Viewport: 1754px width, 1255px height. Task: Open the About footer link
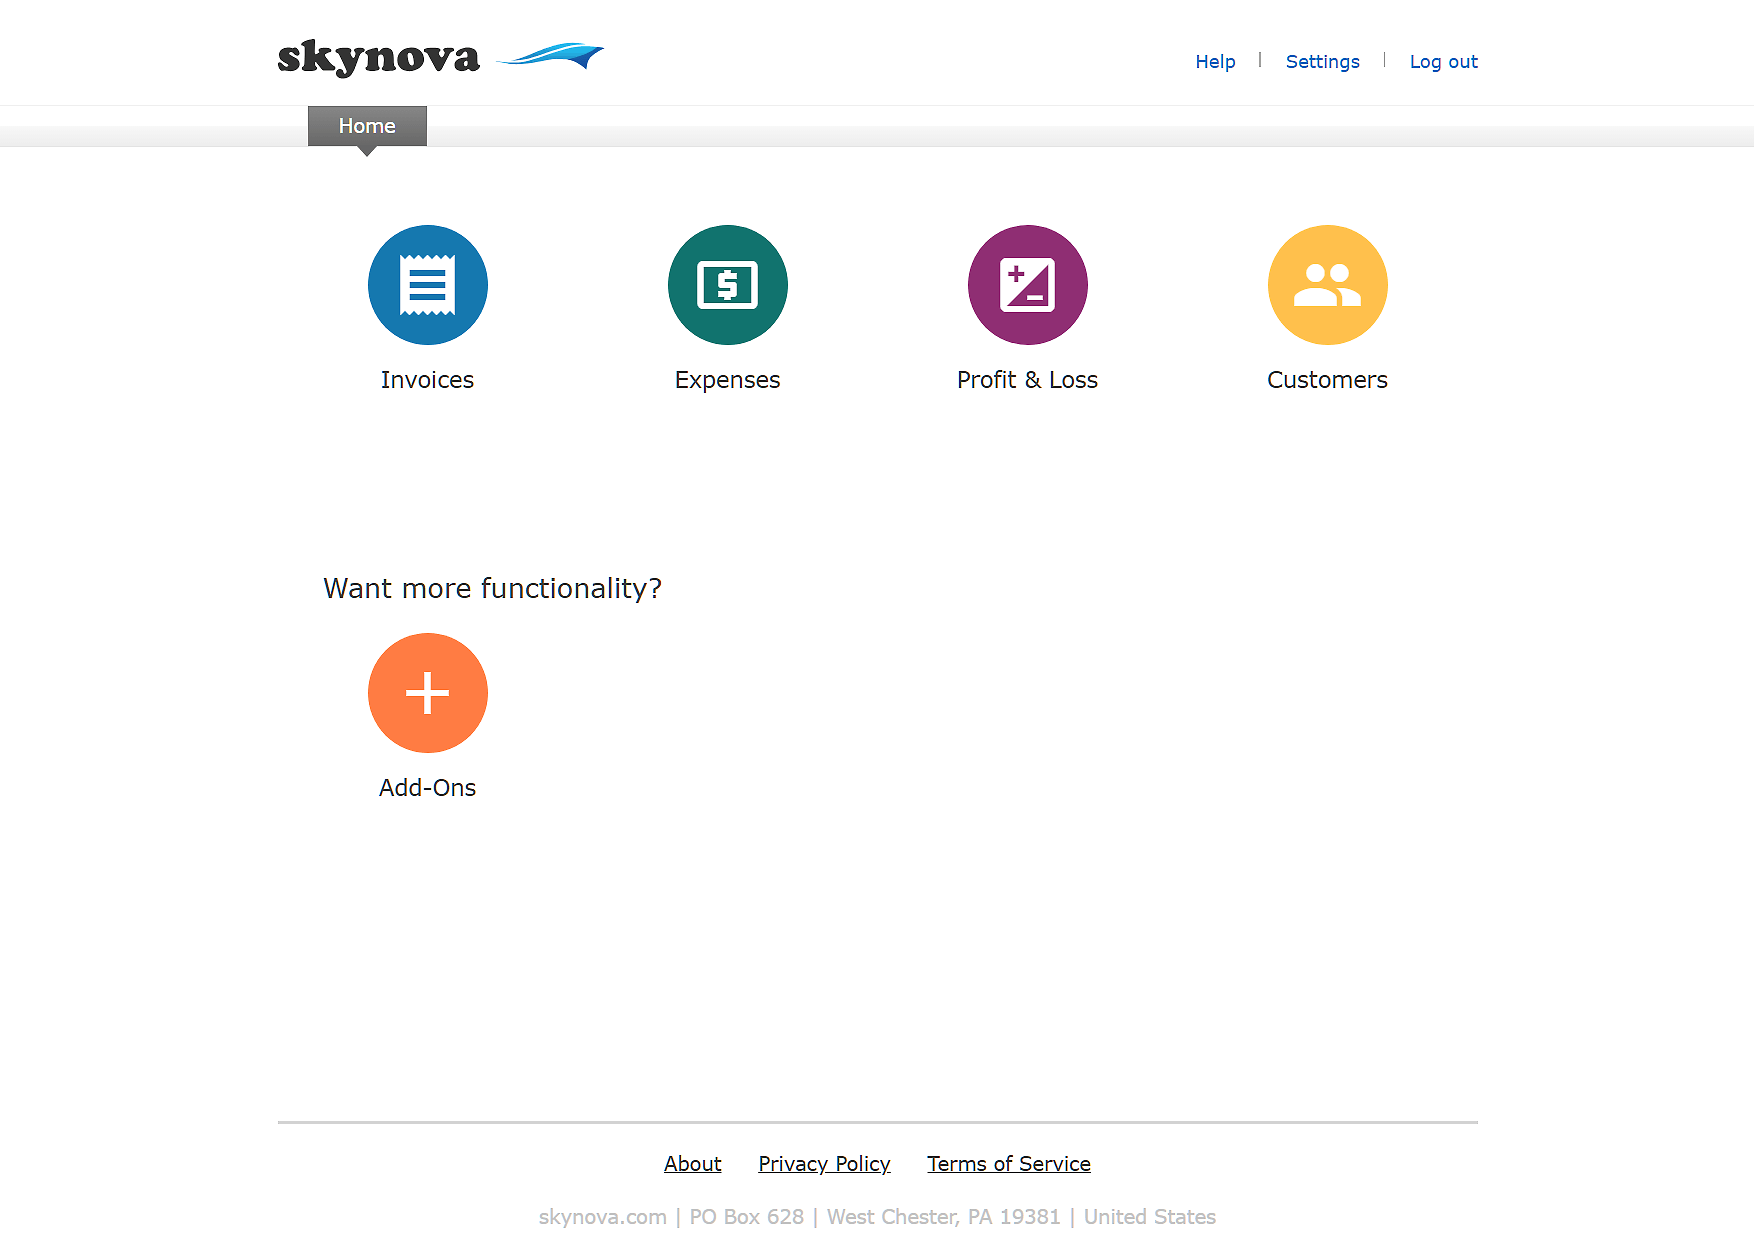692,1164
